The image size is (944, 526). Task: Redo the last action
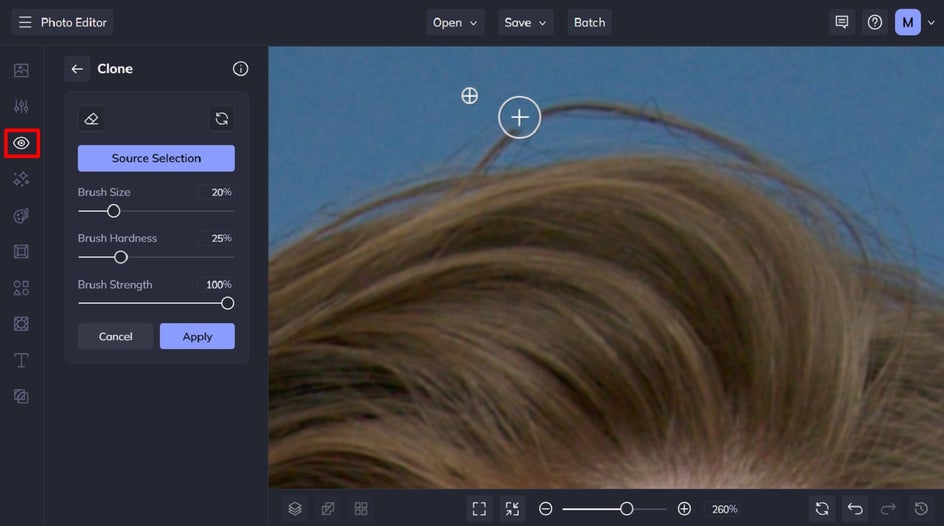pyautogui.click(x=888, y=509)
